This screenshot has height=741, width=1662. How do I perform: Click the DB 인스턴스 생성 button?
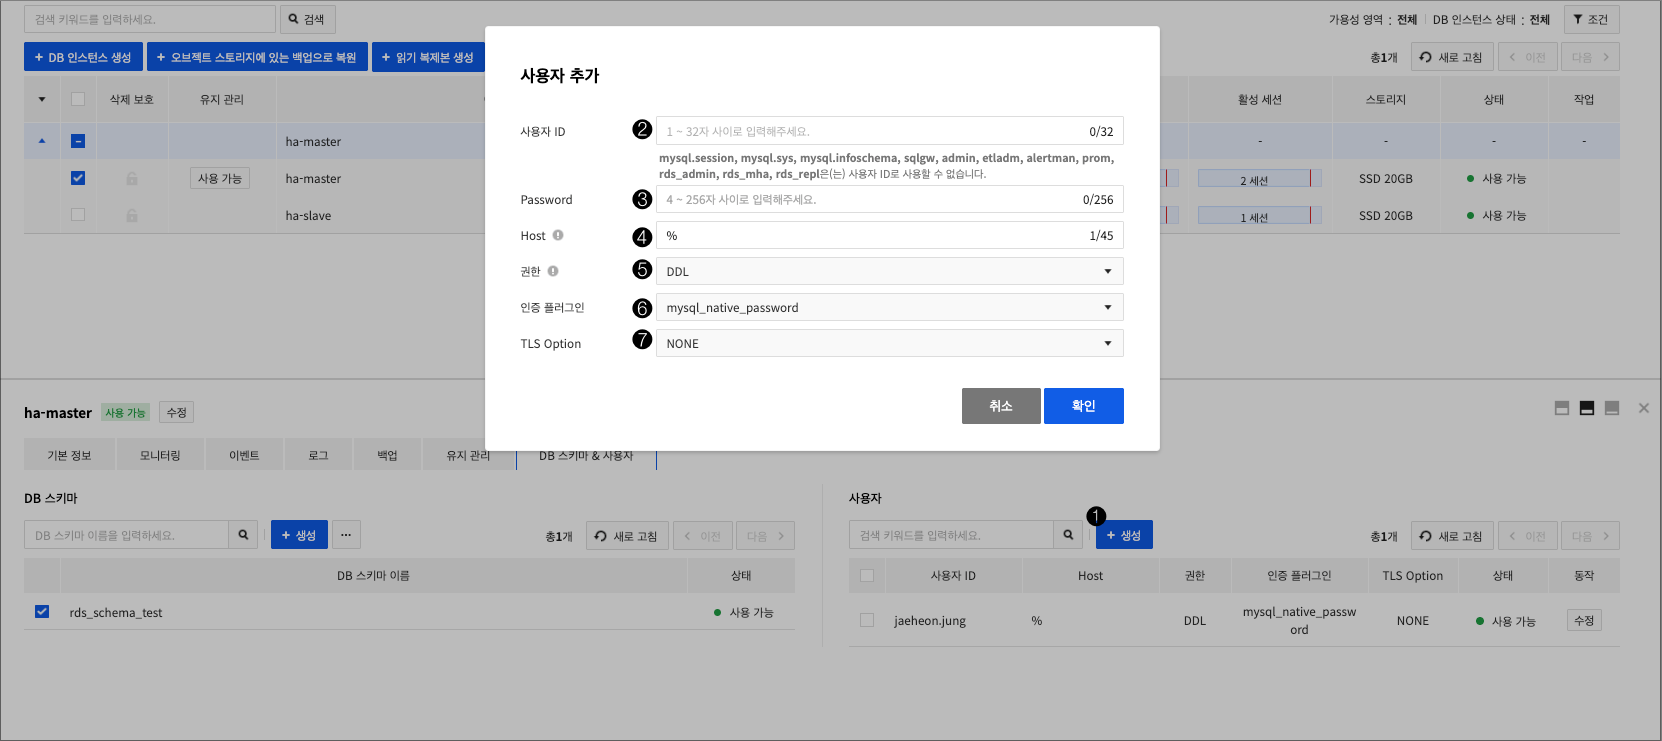tap(83, 57)
